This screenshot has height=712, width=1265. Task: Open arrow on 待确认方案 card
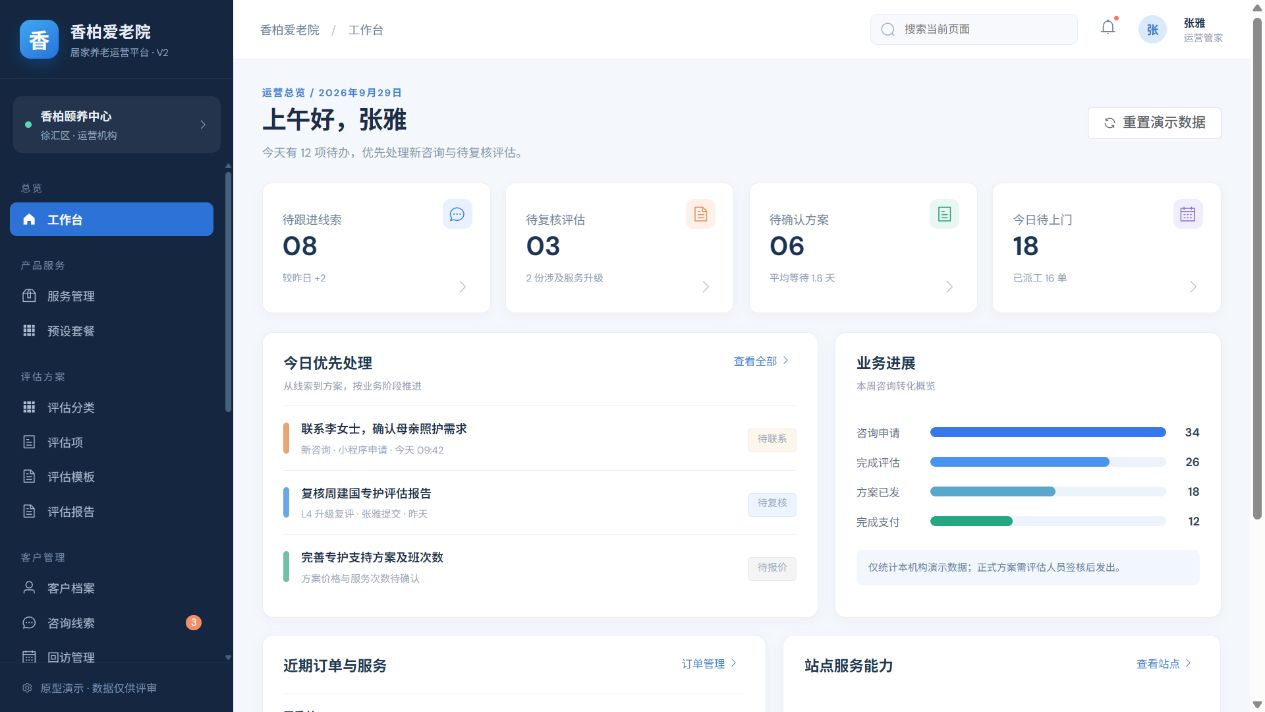coord(950,287)
